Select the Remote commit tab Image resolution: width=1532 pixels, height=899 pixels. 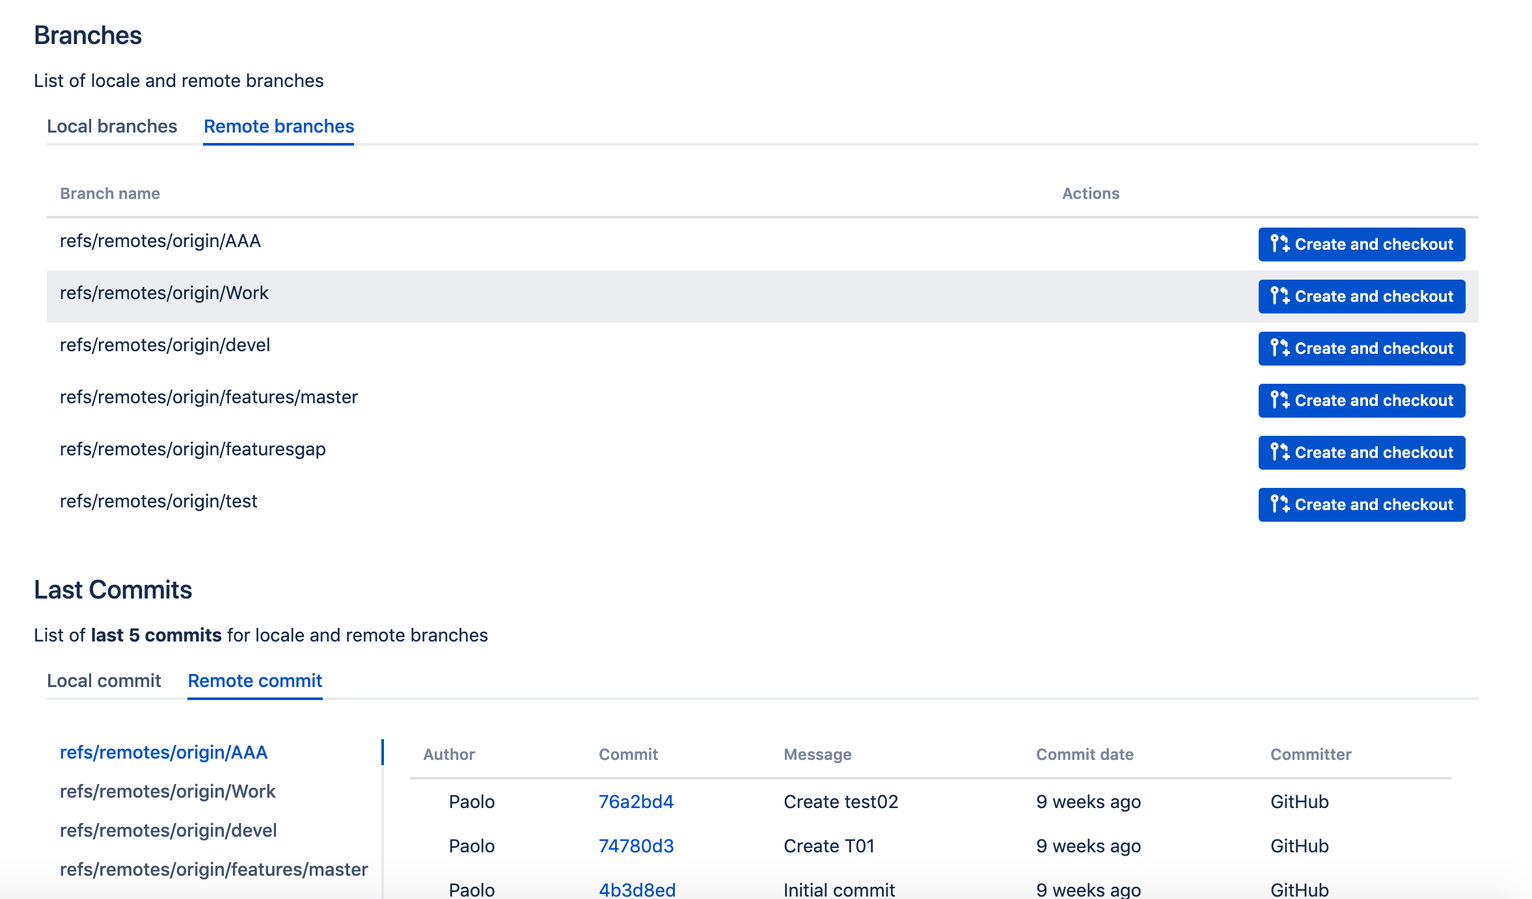255,681
